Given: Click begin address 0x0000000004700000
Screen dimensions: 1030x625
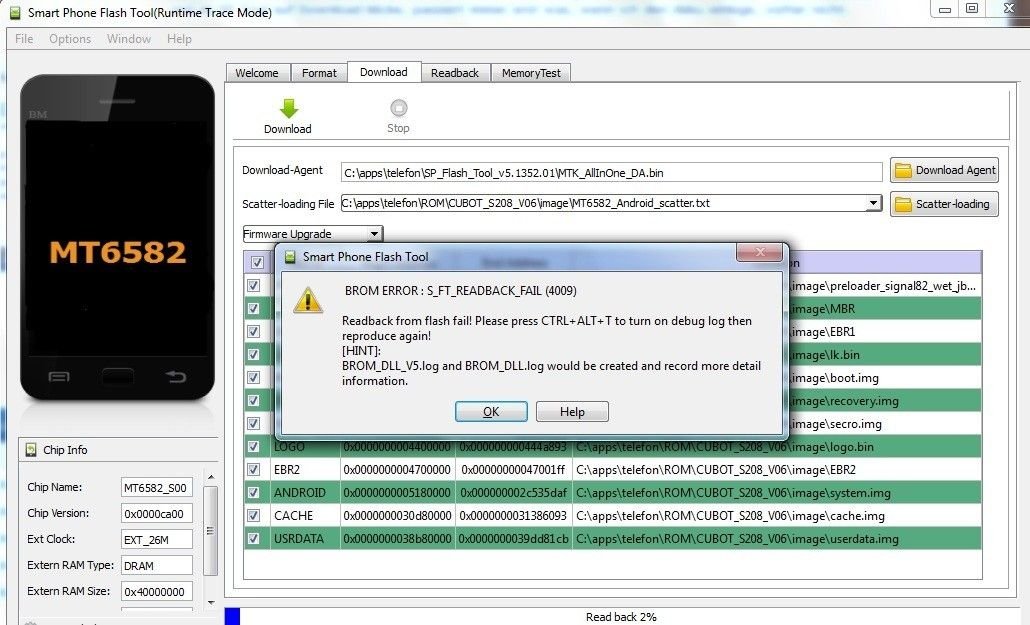Looking at the screenshot, I should [x=397, y=470].
